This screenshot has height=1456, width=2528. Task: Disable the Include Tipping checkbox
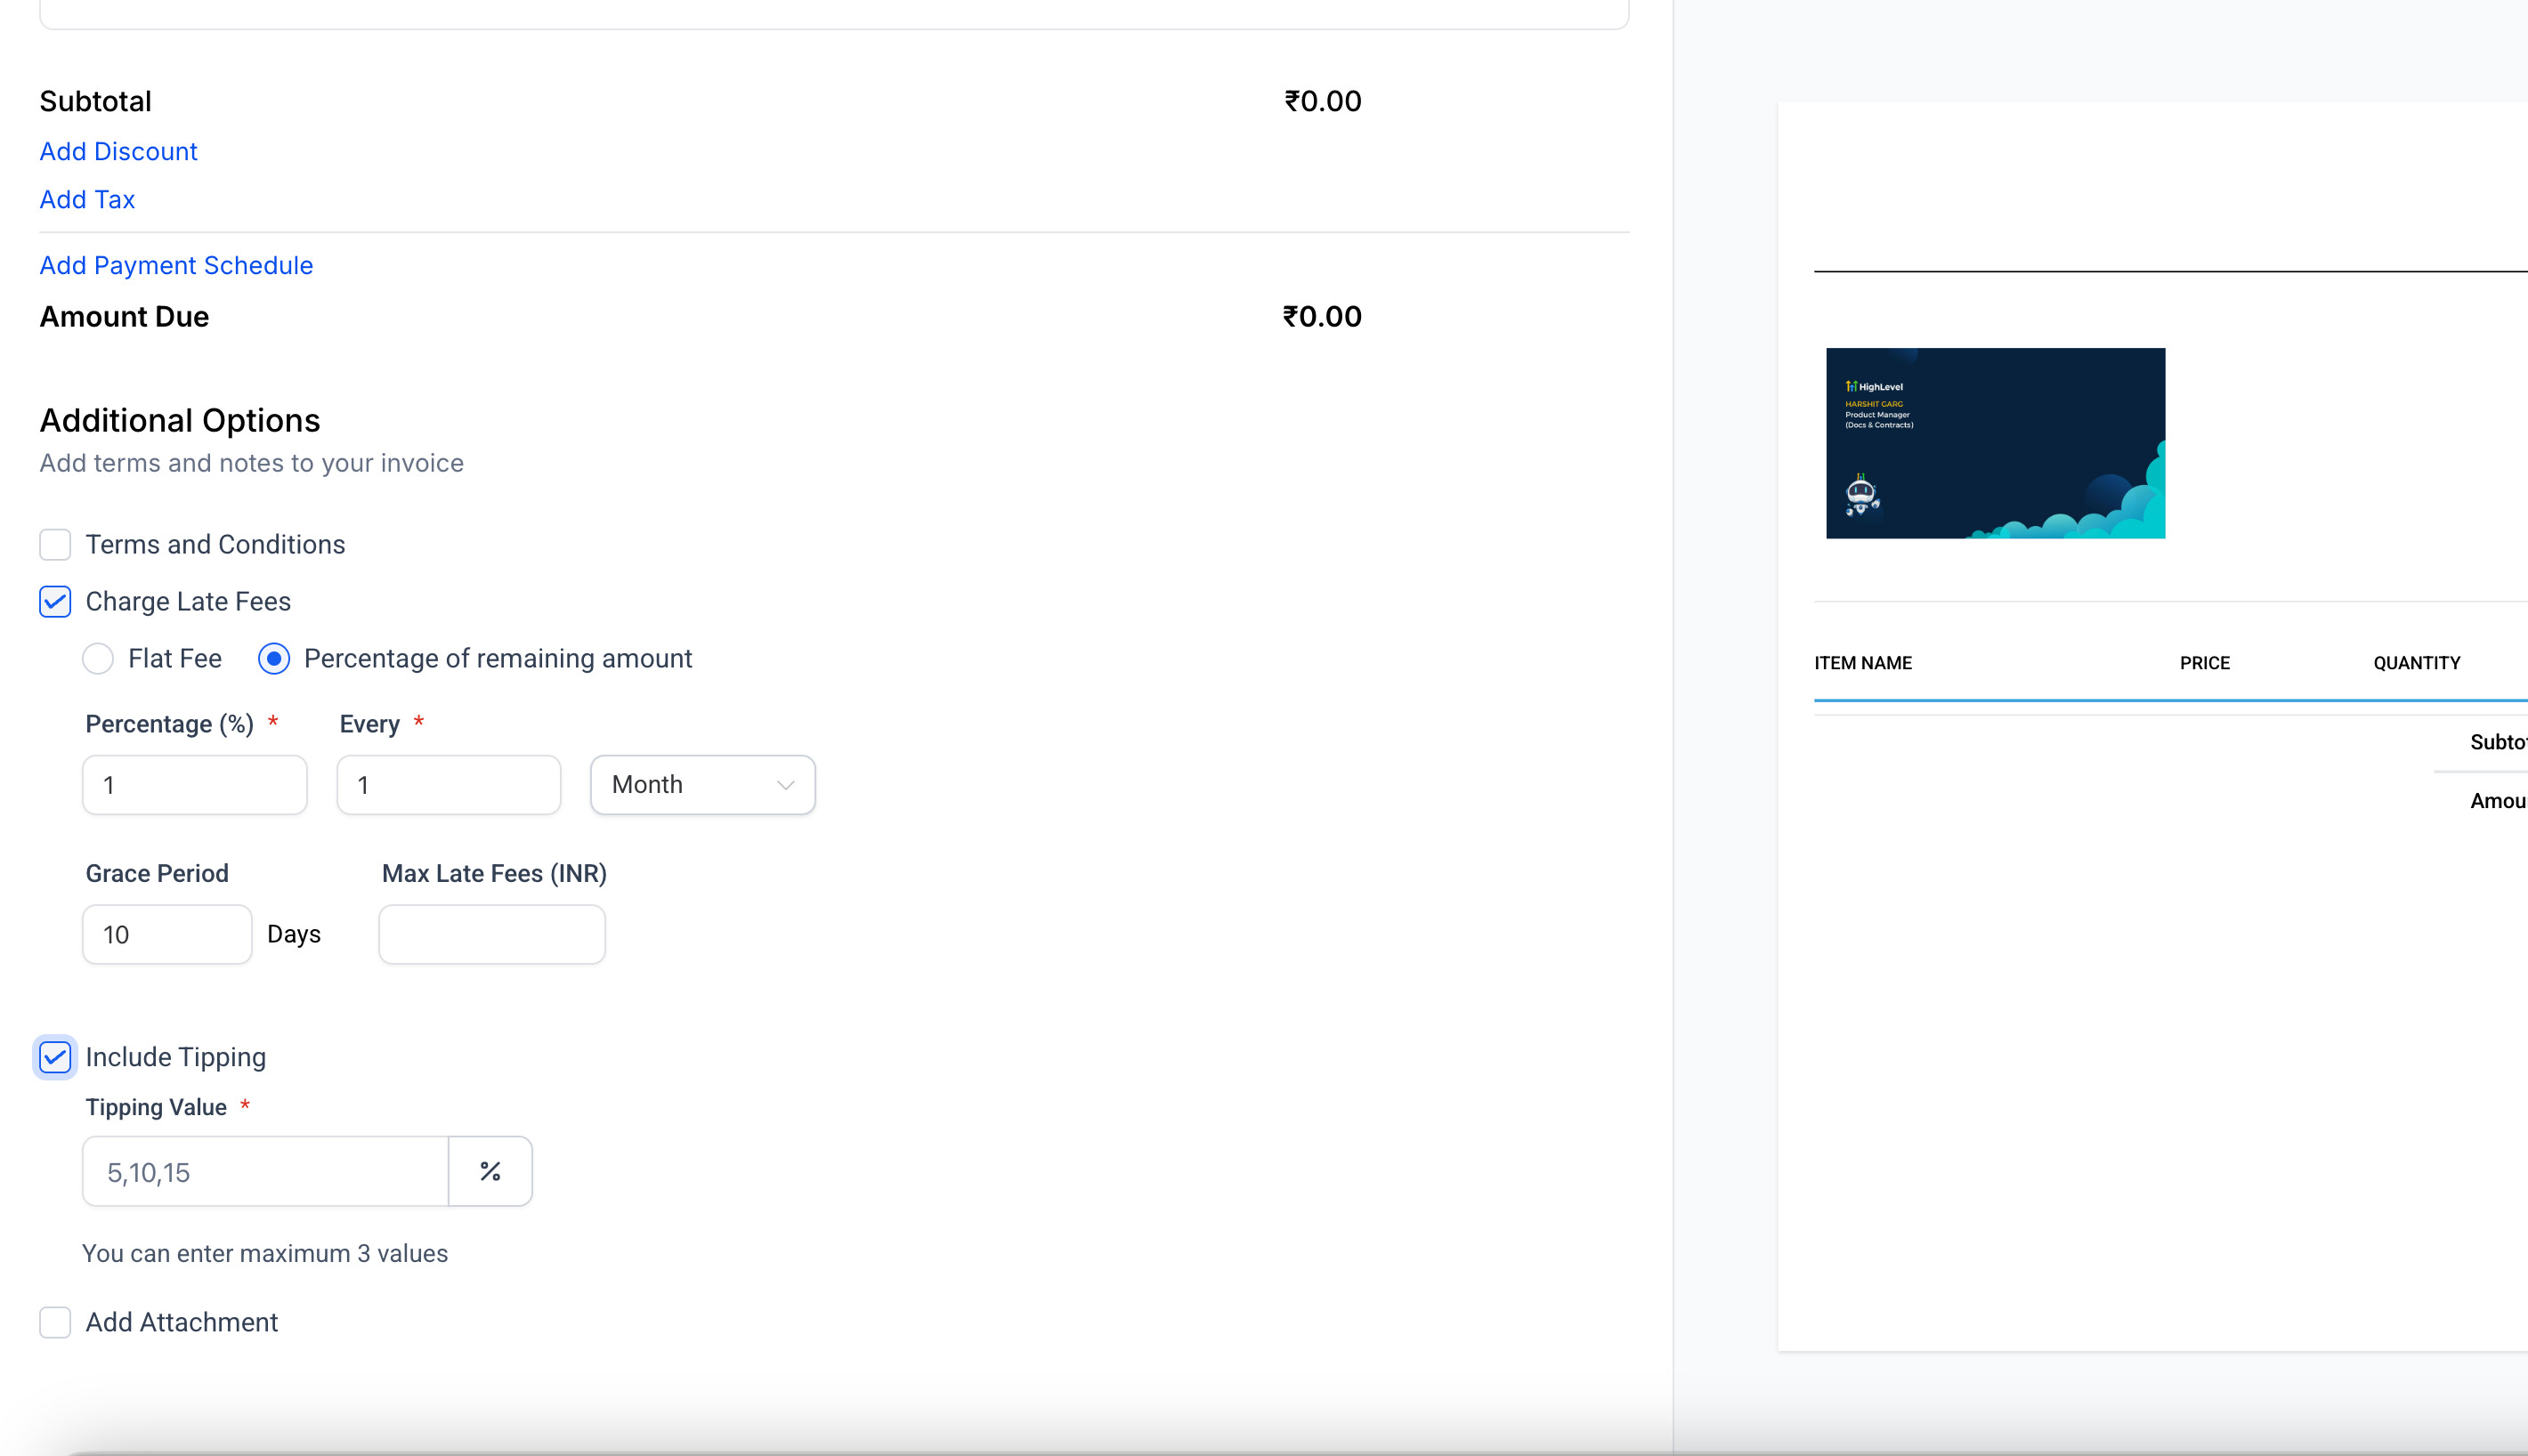(55, 1057)
